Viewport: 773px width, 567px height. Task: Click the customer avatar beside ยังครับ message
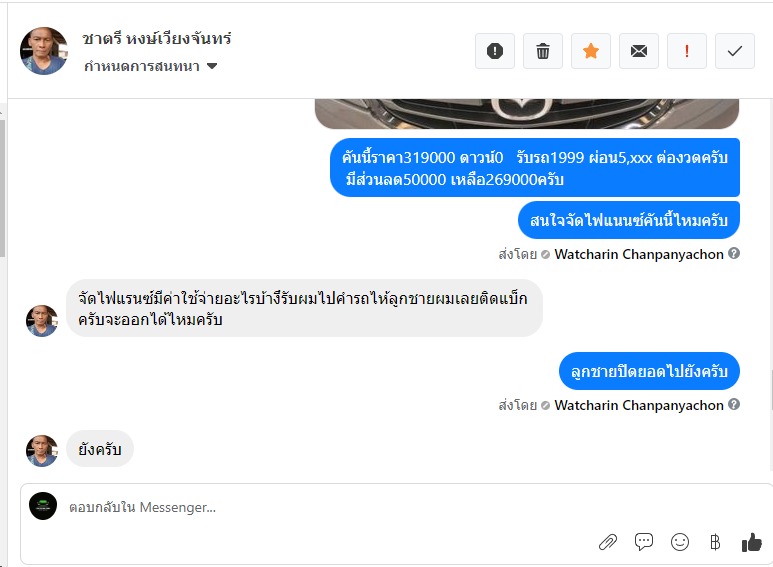point(42,450)
